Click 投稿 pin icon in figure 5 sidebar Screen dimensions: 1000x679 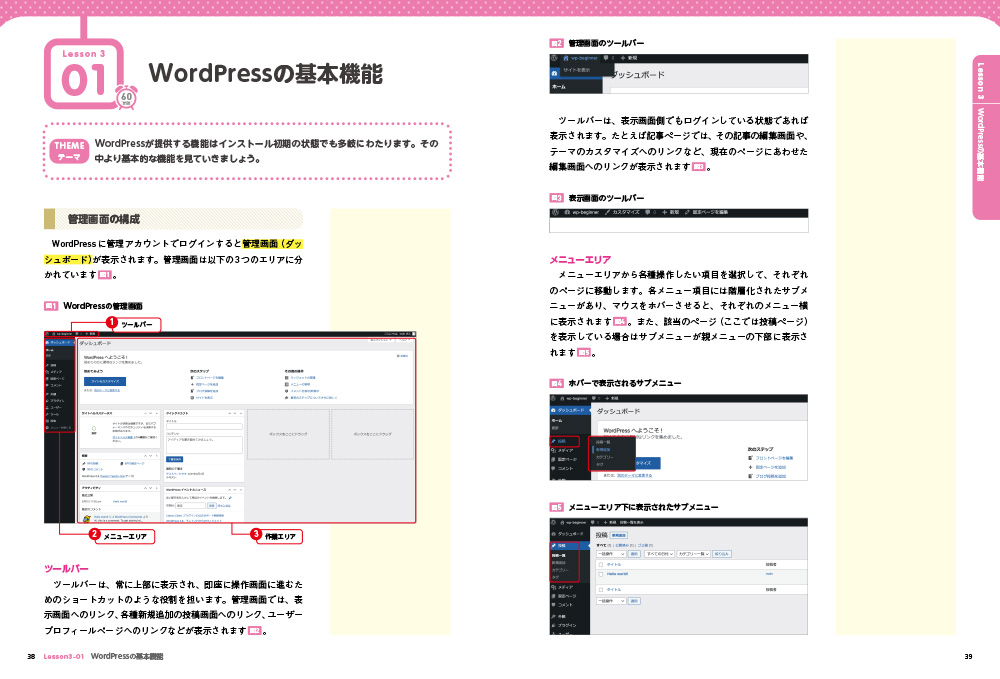coord(554,546)
